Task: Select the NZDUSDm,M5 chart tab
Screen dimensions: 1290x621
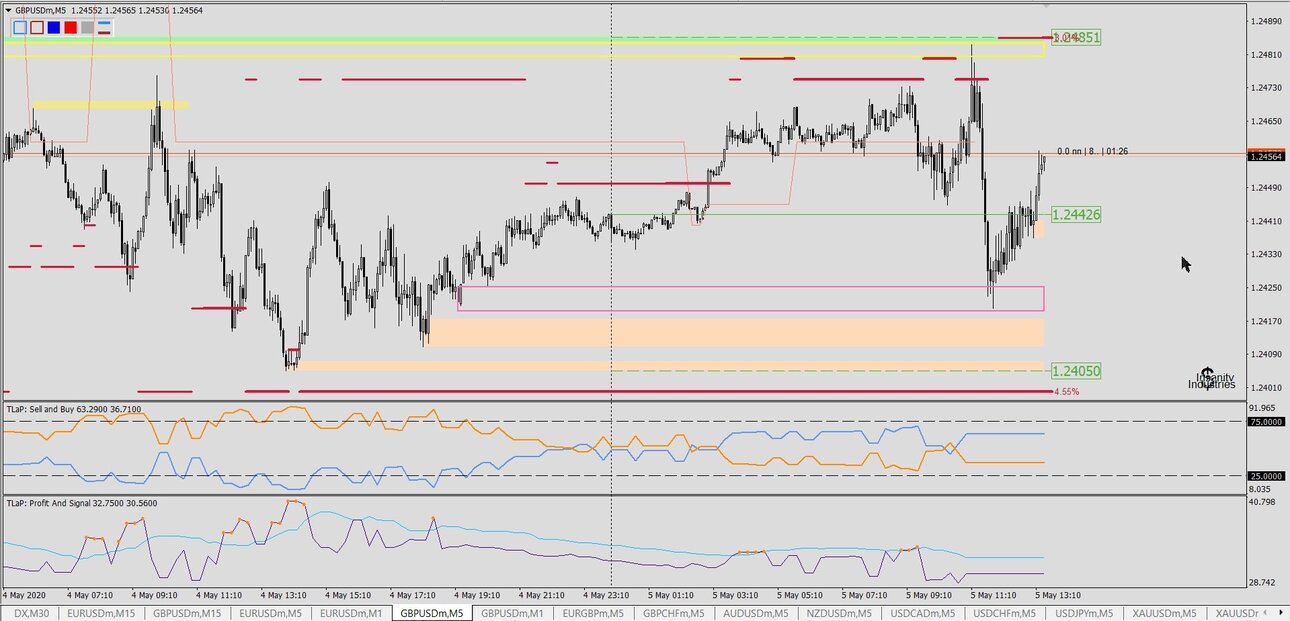Action: (838, 613)
